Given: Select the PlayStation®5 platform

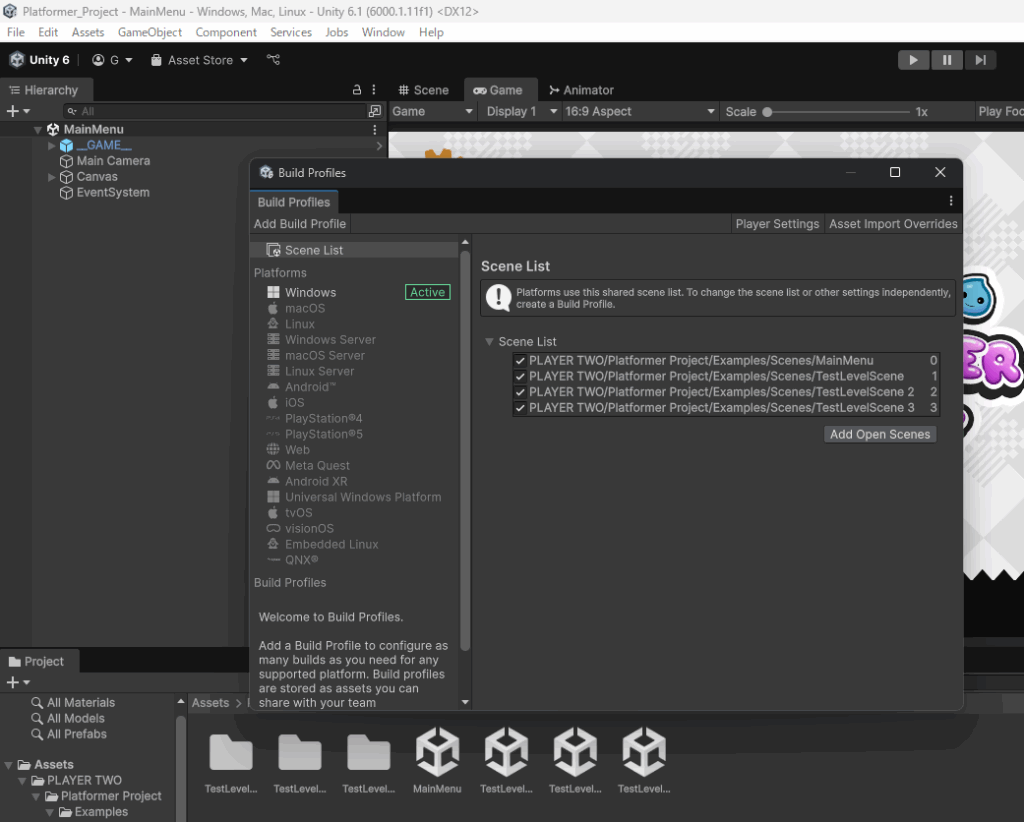Looking at the screenshot, I should pyautogui.click(x=354, y=434).
